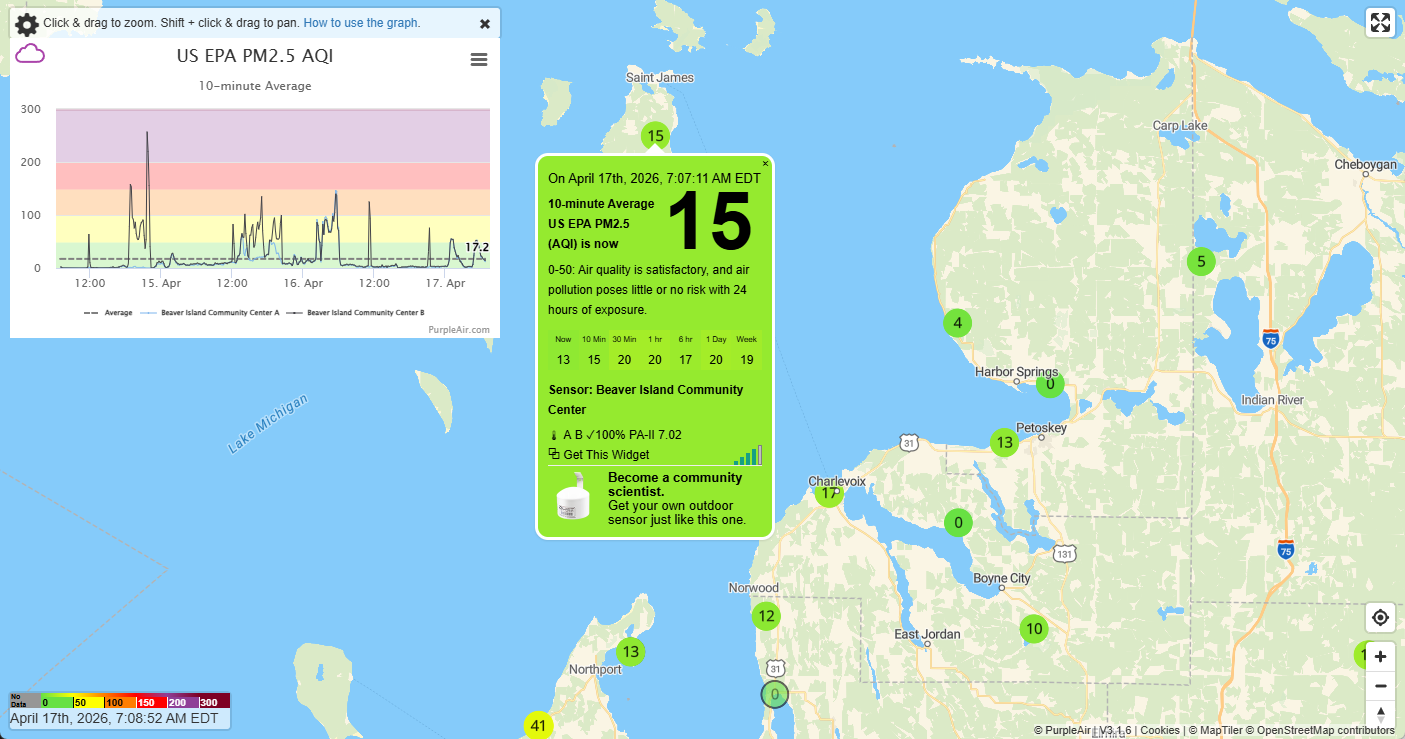Screen dimensions: 1405x739
Task: Enter fullscreen map mode
Action: [1380, 23]
